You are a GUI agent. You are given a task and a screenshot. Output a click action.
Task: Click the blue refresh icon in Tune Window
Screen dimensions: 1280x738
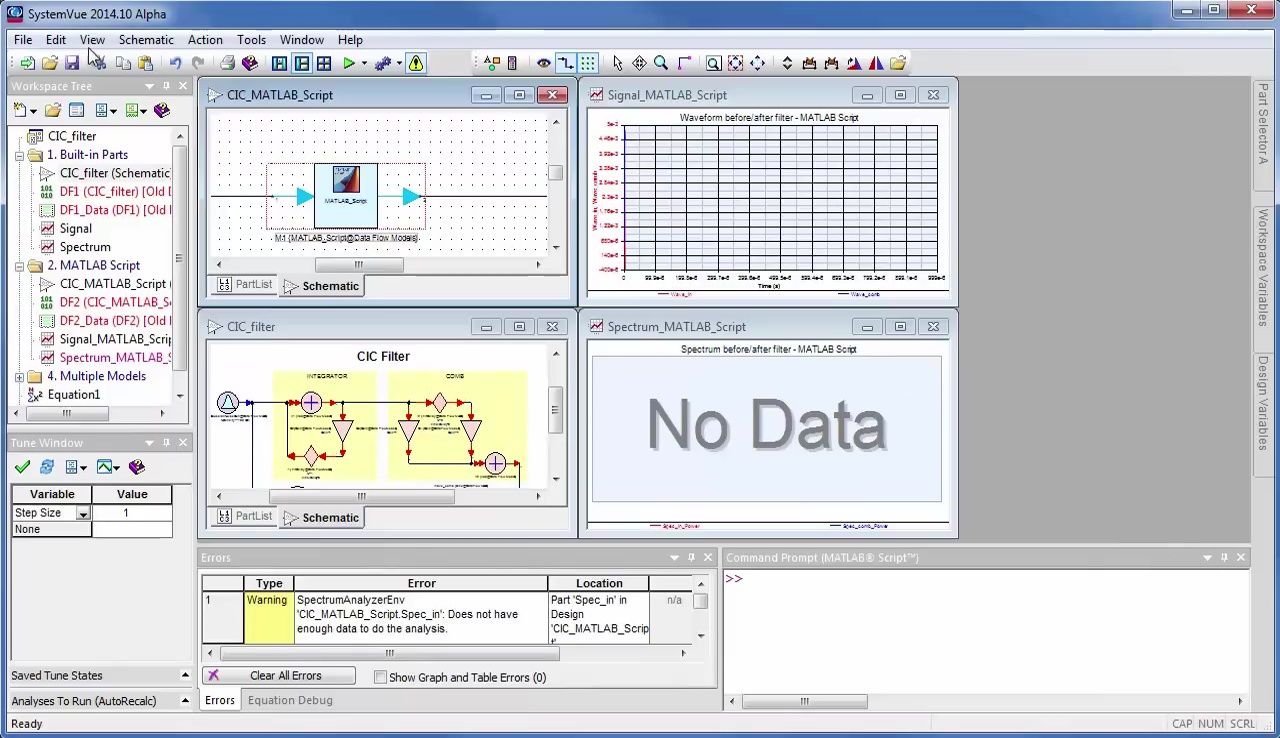(x=46, y=467)
